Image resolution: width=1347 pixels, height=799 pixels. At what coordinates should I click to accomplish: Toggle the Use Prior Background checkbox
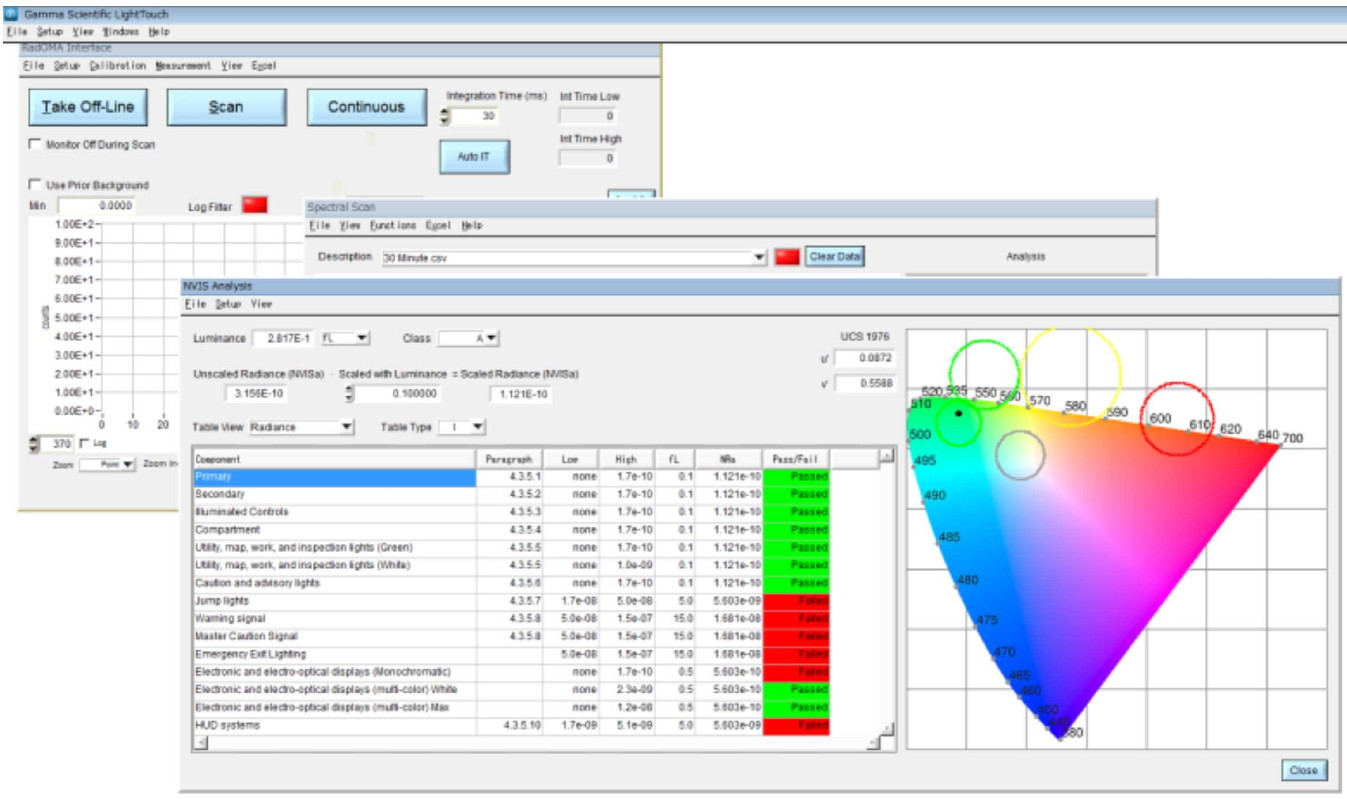point(36,185)
